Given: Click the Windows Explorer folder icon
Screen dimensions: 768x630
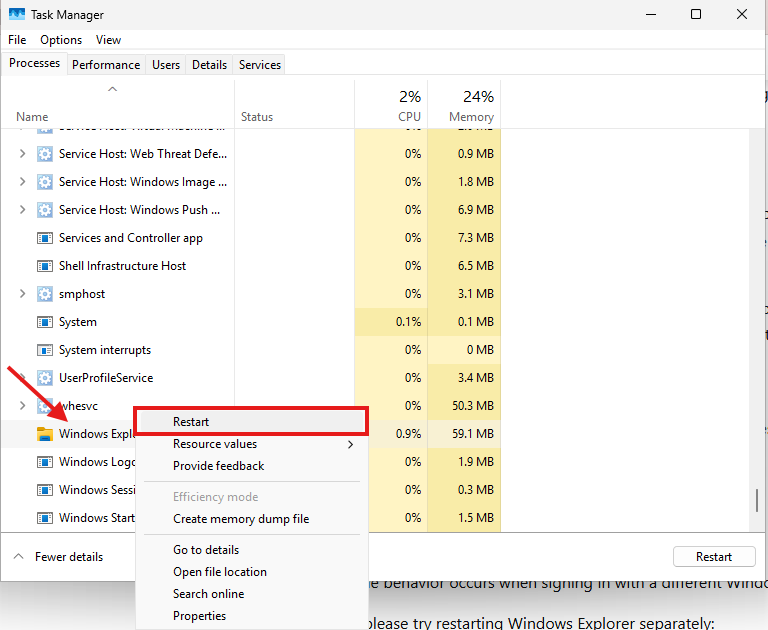Looking at the screenshot, I should (45, 434).
